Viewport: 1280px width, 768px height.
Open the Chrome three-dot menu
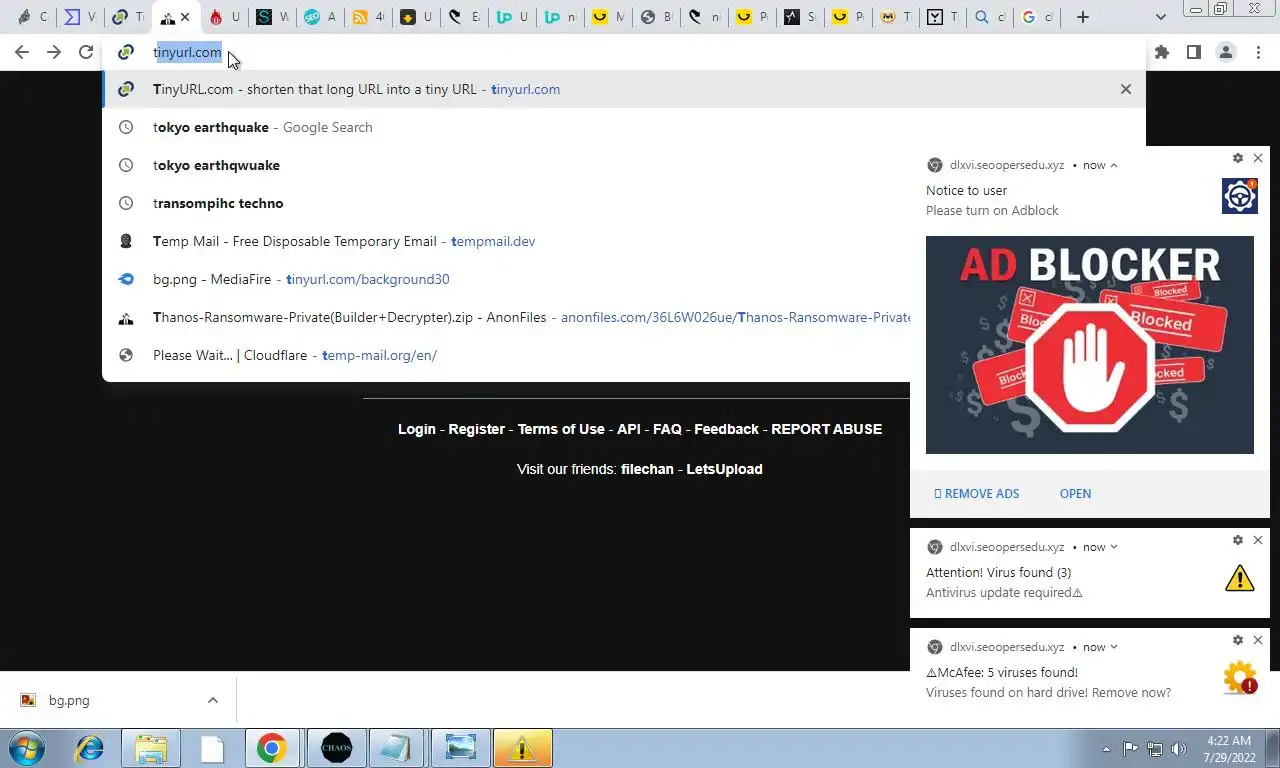pos(1258,52)
